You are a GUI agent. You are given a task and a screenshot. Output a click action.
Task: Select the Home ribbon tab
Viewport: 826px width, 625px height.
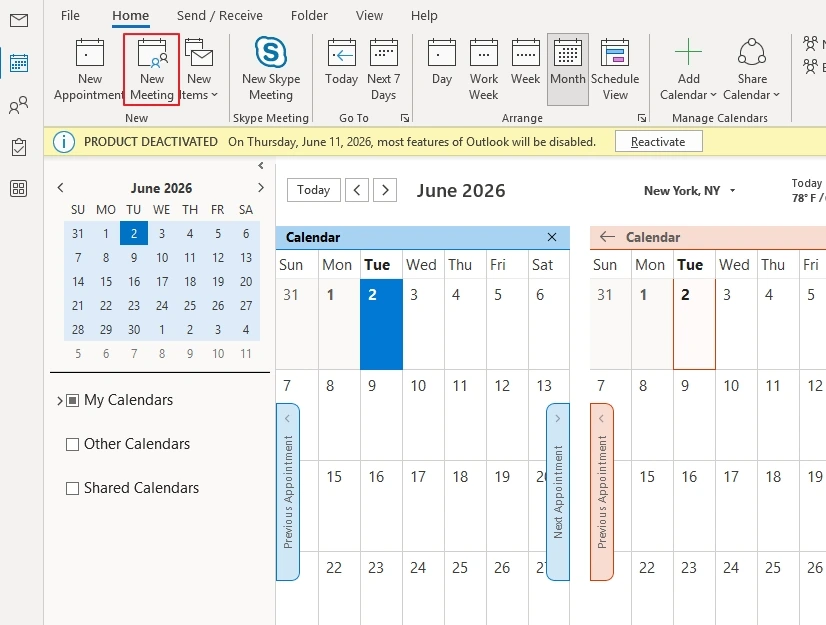(x=131, y=16)
